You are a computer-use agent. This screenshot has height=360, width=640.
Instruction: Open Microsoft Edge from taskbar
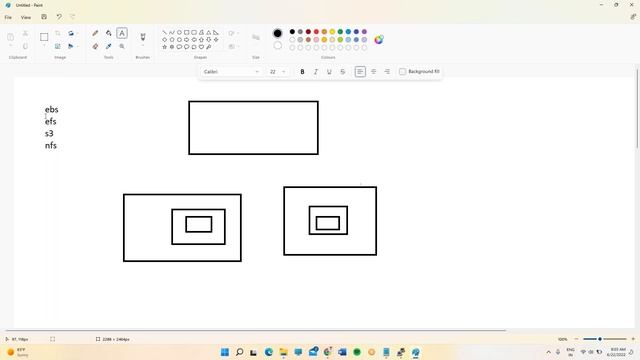269,352
